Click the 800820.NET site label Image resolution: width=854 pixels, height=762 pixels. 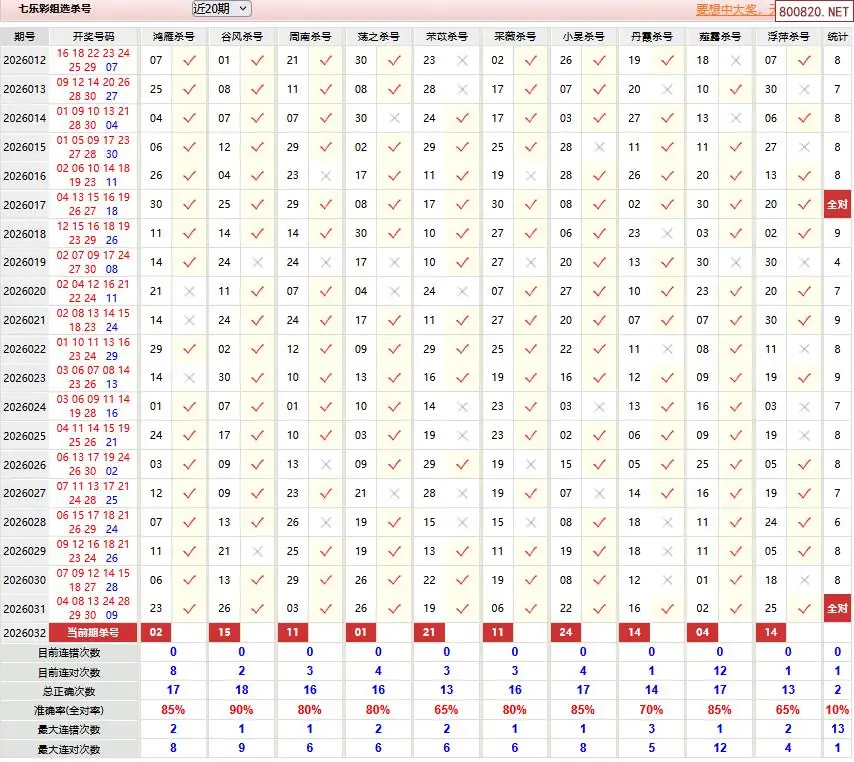[812, 11]
